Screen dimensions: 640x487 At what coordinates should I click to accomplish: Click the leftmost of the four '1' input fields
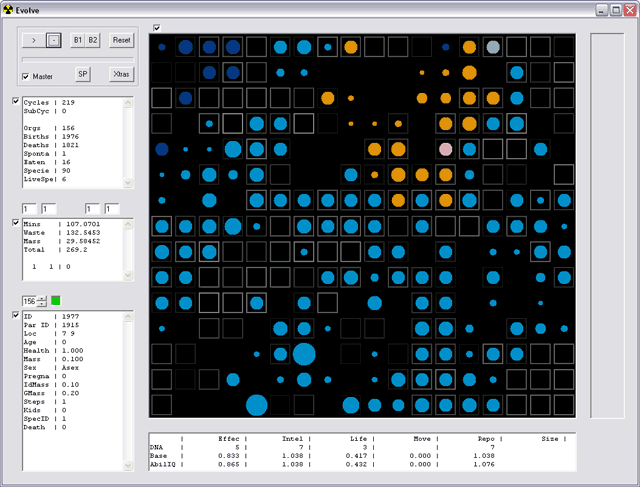click(x=29, y=209)
